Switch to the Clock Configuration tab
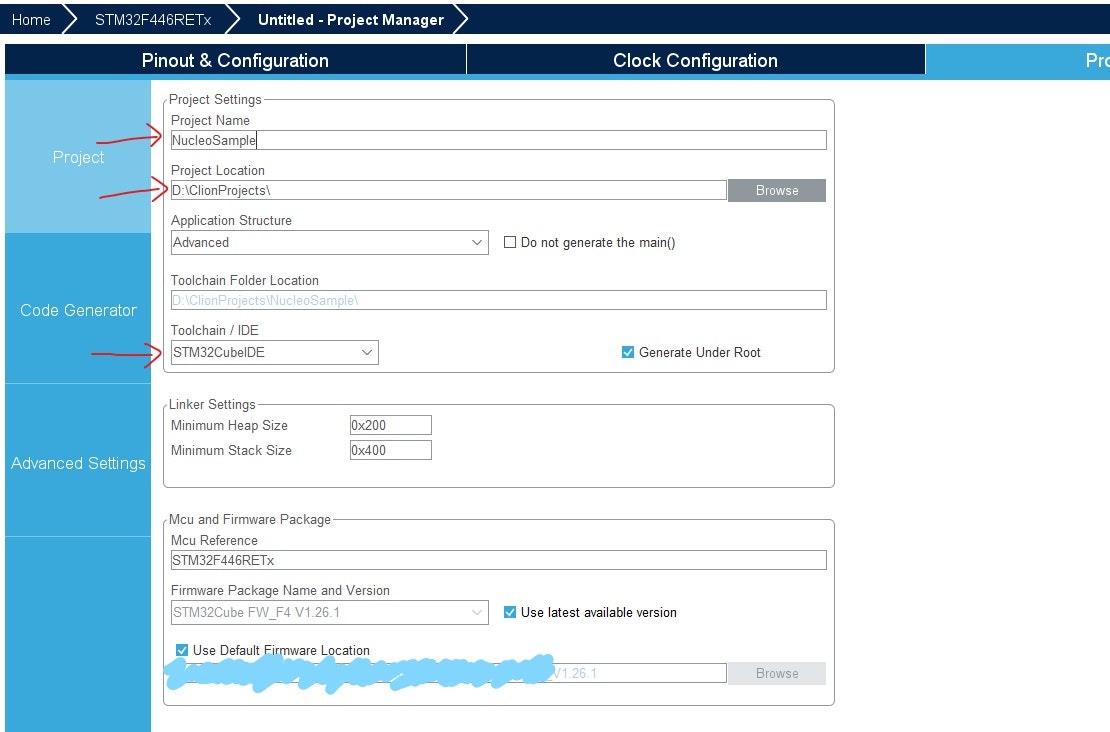Image resolution: width=1110 pixels, height=732 pixels. tap(695, 60)
